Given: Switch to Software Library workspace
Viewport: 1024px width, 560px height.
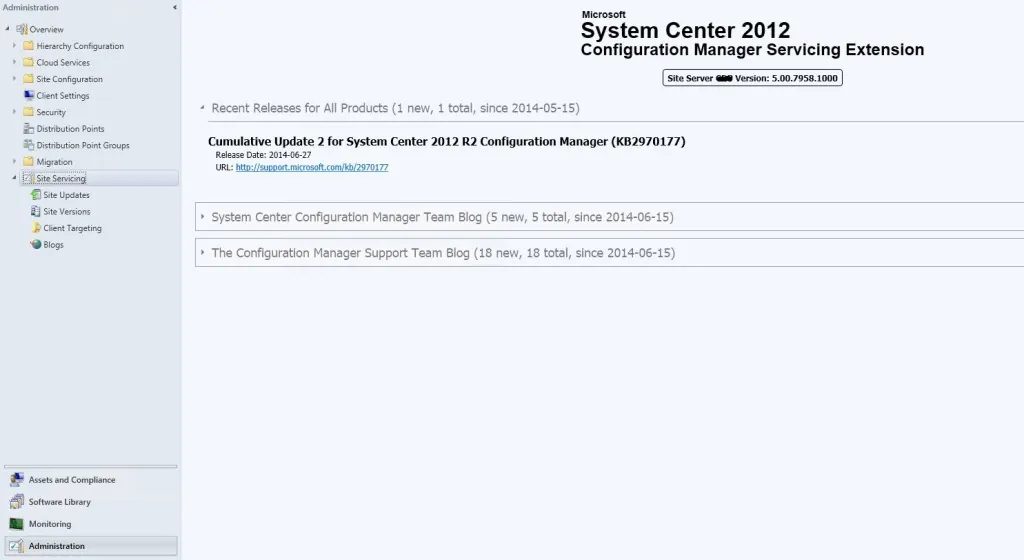Looking at the screenshot, I should [91, 502].
